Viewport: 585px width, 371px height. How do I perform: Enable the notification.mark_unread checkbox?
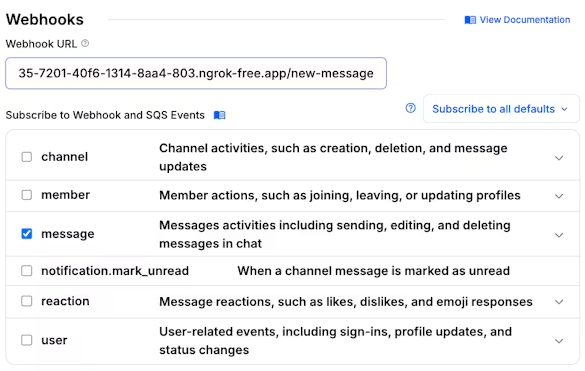pos(26,271)
